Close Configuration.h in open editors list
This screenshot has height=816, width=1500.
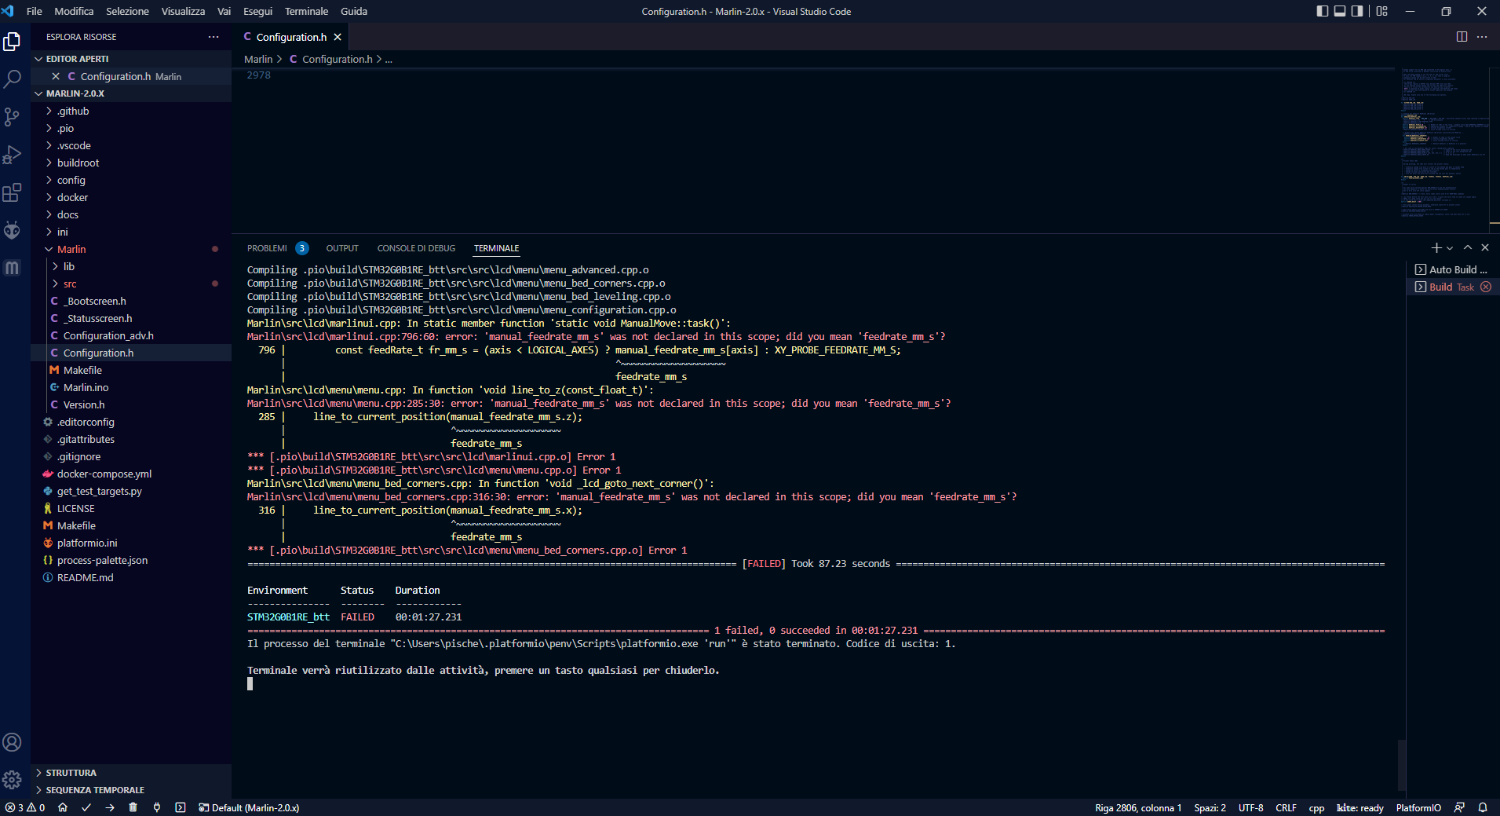point(56,76)
